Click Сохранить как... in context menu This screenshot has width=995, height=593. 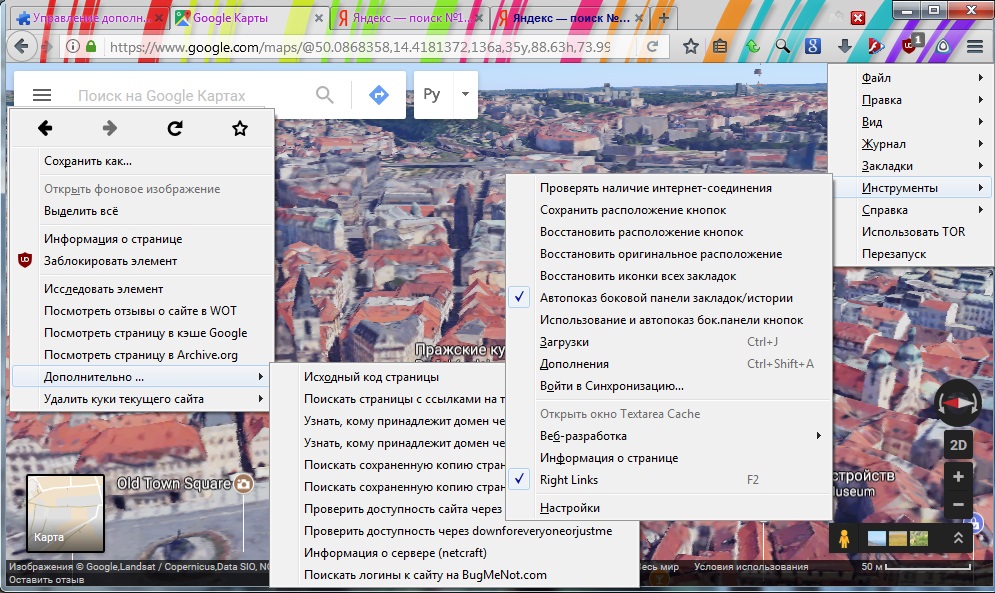[88, 161]
